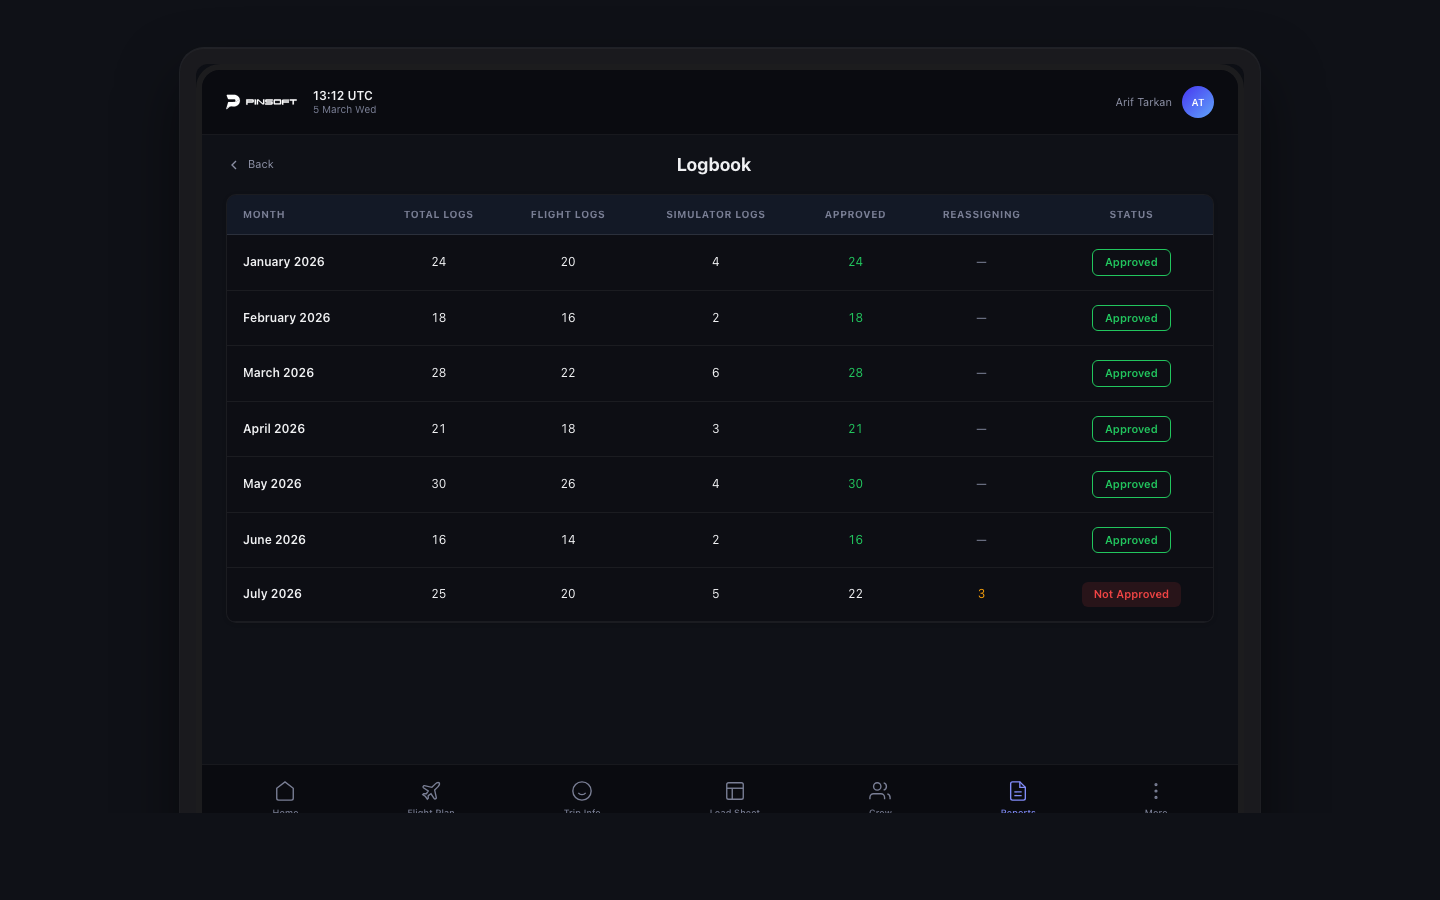The height and width of the screenshot is (900, 1440).
Task: Click the reassigning count for July 2026
Action: [981, 594]
